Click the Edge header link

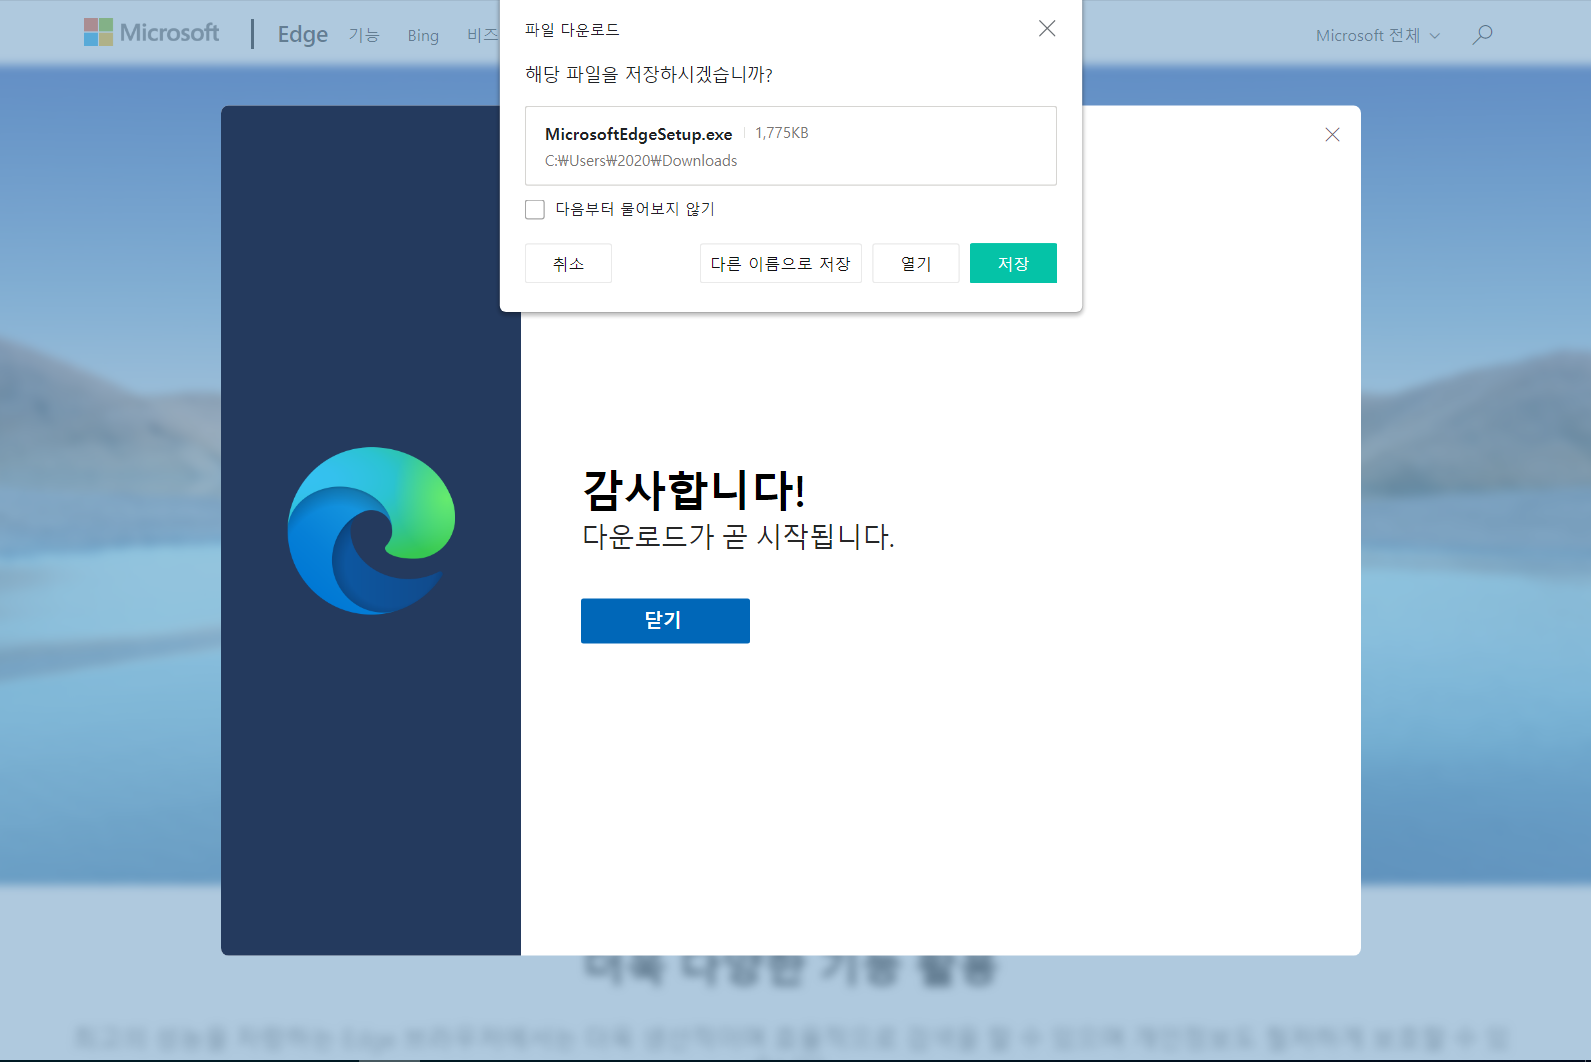[x=303, y=34]
